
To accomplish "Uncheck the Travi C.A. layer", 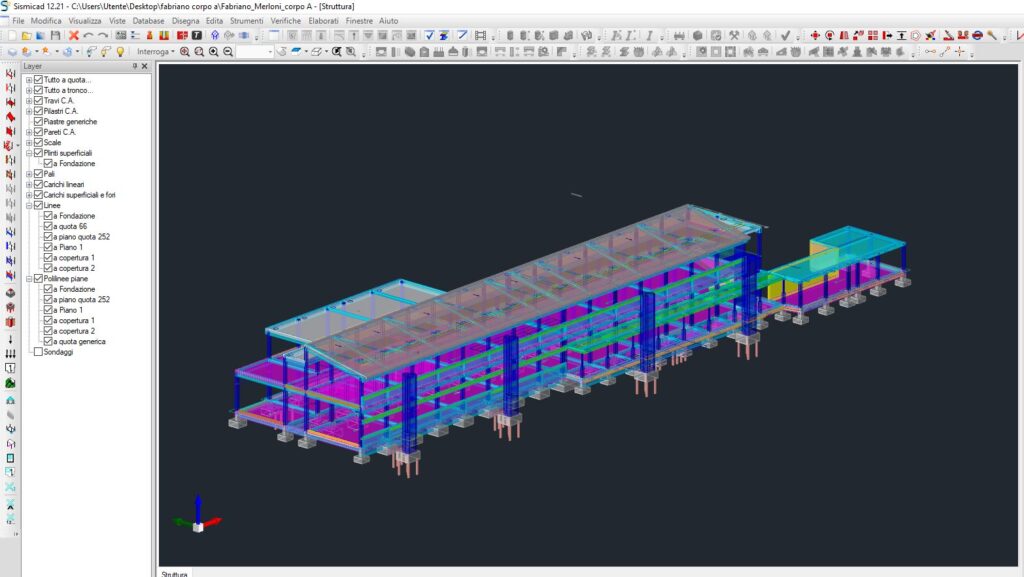I will [38, 100].
